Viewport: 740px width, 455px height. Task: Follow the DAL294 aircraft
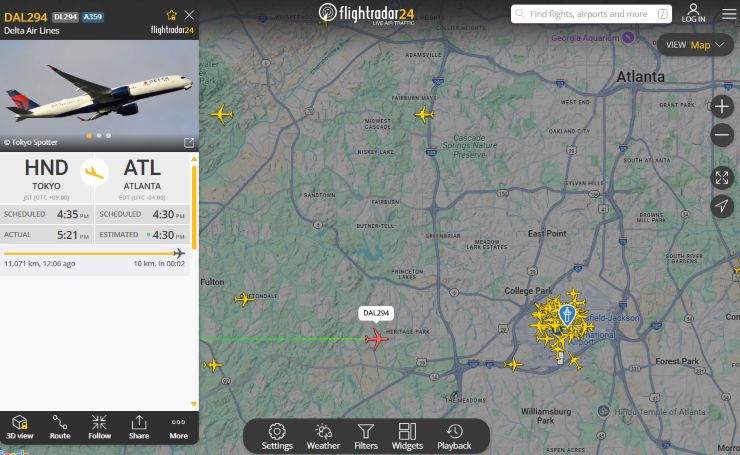click(100, 427)
